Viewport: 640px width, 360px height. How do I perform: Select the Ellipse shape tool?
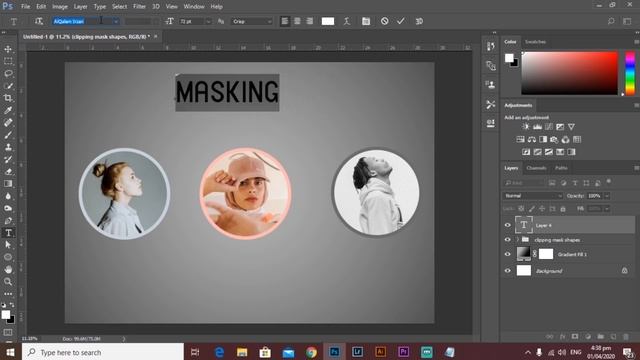(x=8, y=257)
